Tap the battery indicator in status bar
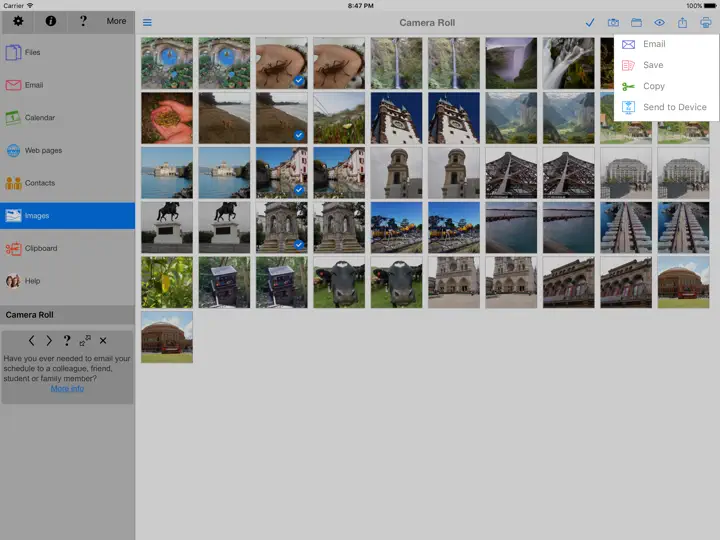Screen dimensions: 720x540 pos(709,6)
